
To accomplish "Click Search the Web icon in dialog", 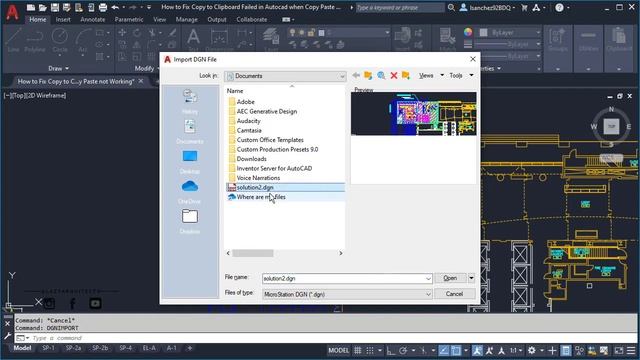I will tap(381, 76).
